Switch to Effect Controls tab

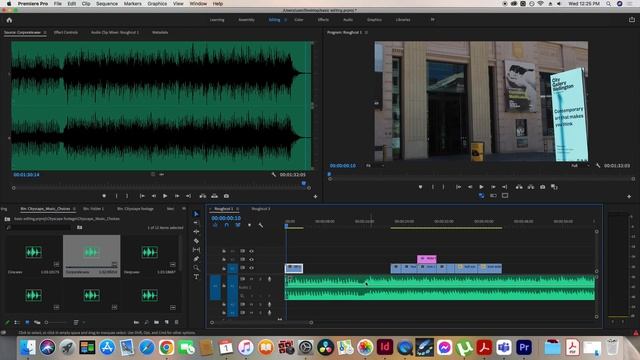tap(66, 32)
